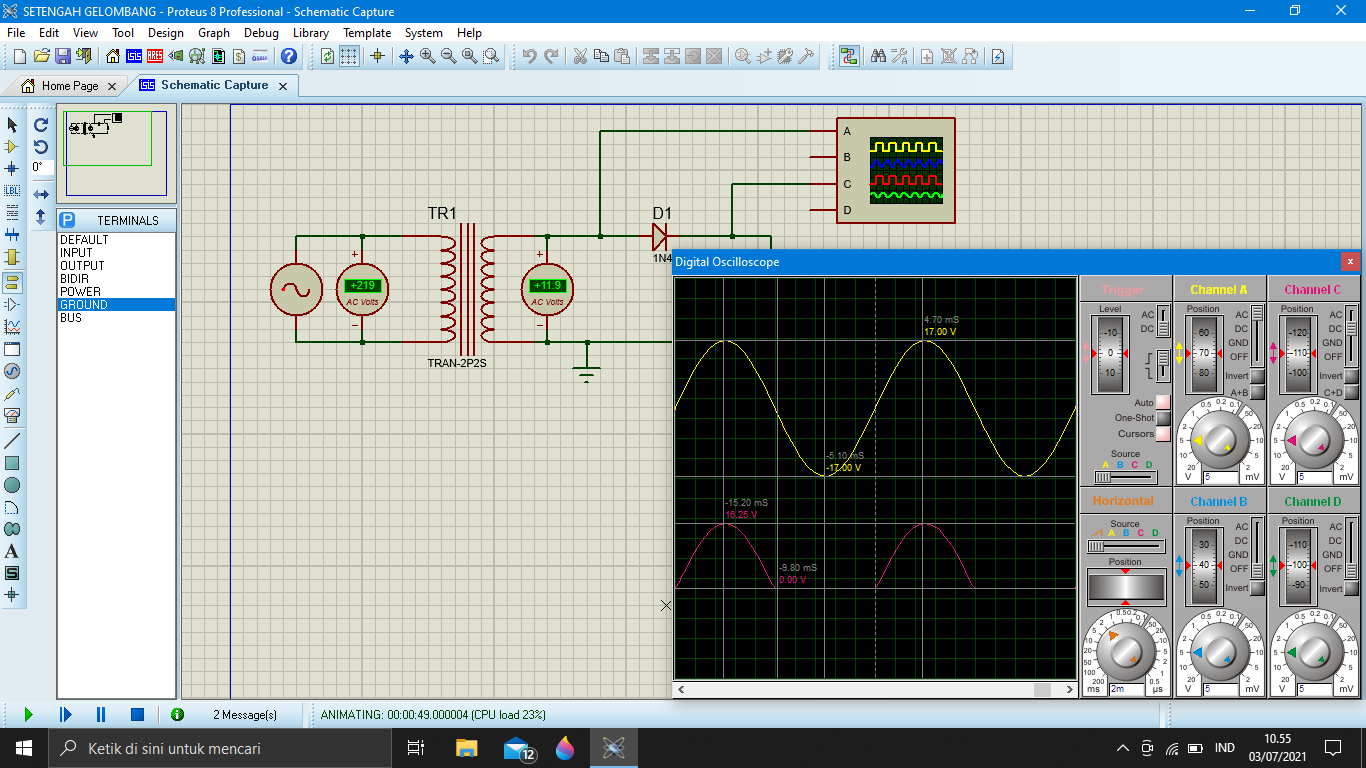Screen dimensions: 1366x768
Task: Select the 2D Line graphics tool
Action: [12, 441]
